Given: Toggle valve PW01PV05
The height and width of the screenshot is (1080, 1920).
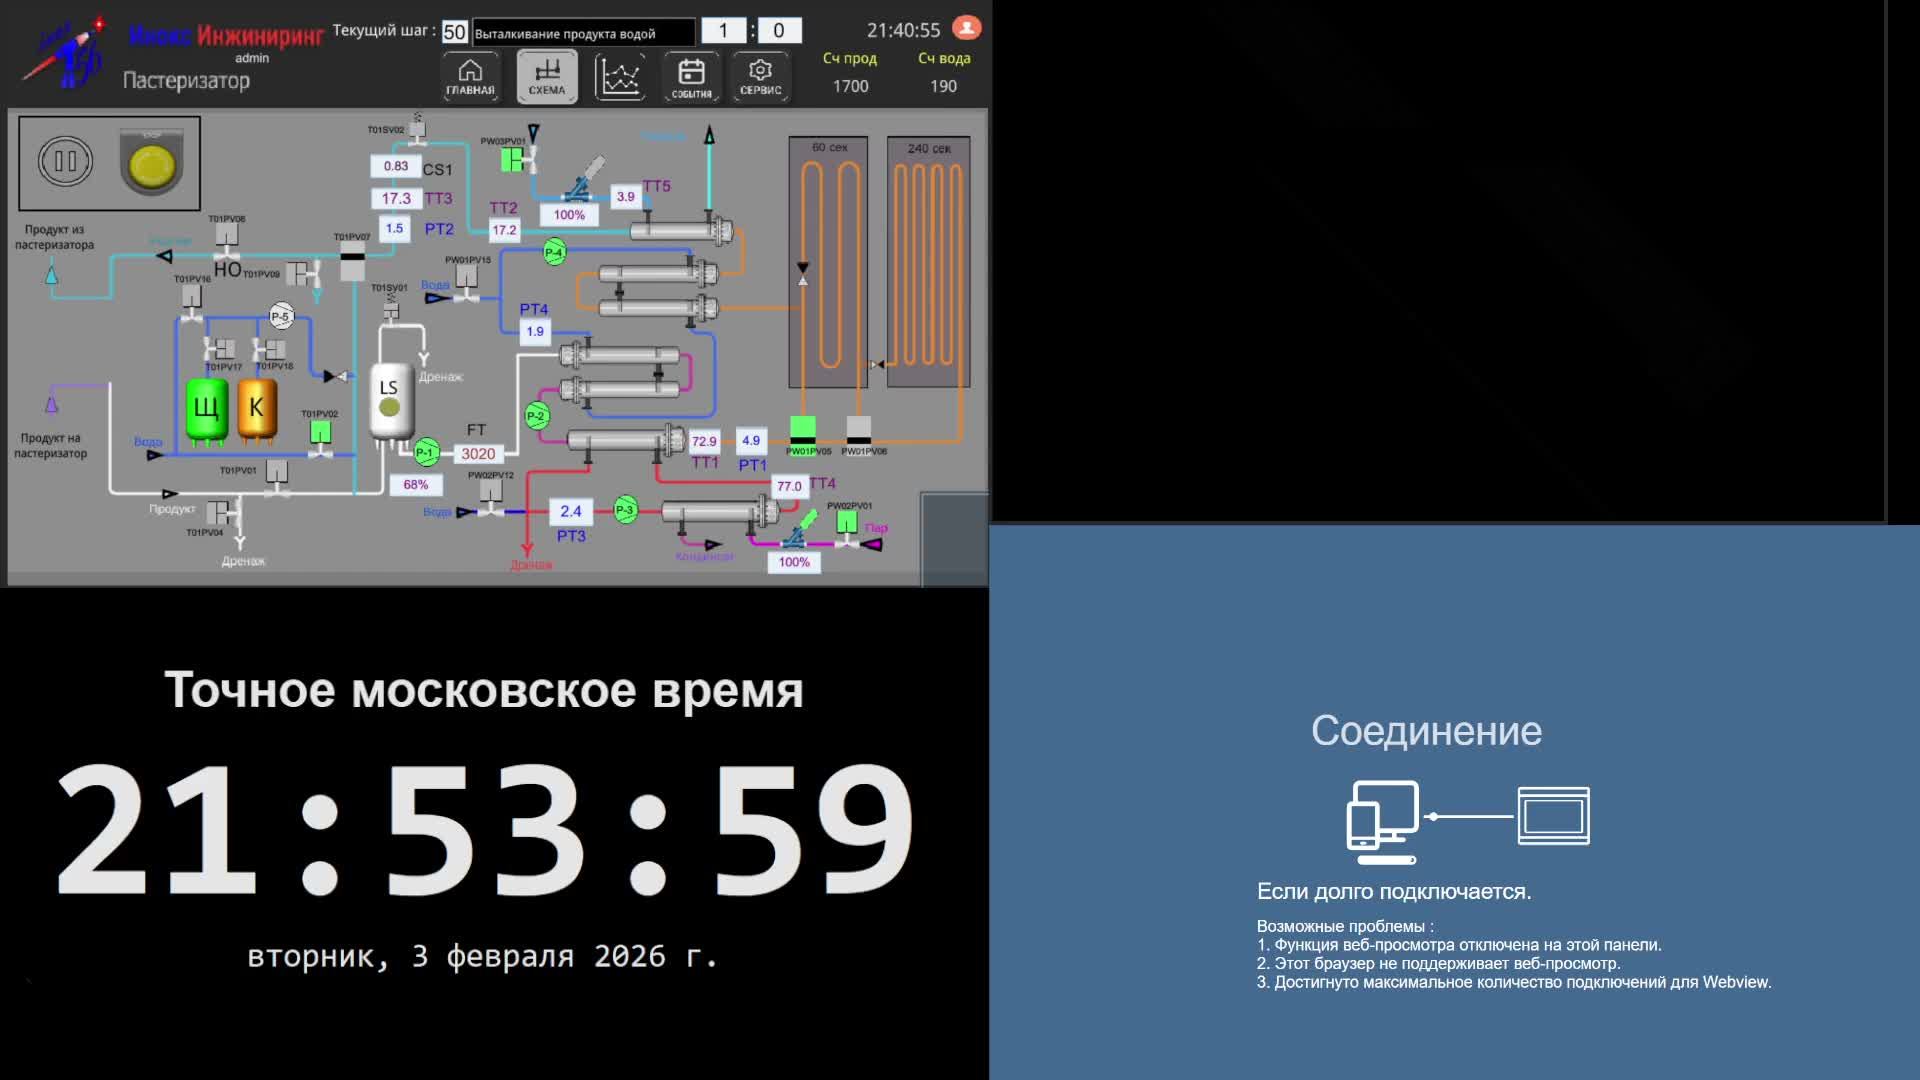Looking at the screenshot, I should pos(803,429).
